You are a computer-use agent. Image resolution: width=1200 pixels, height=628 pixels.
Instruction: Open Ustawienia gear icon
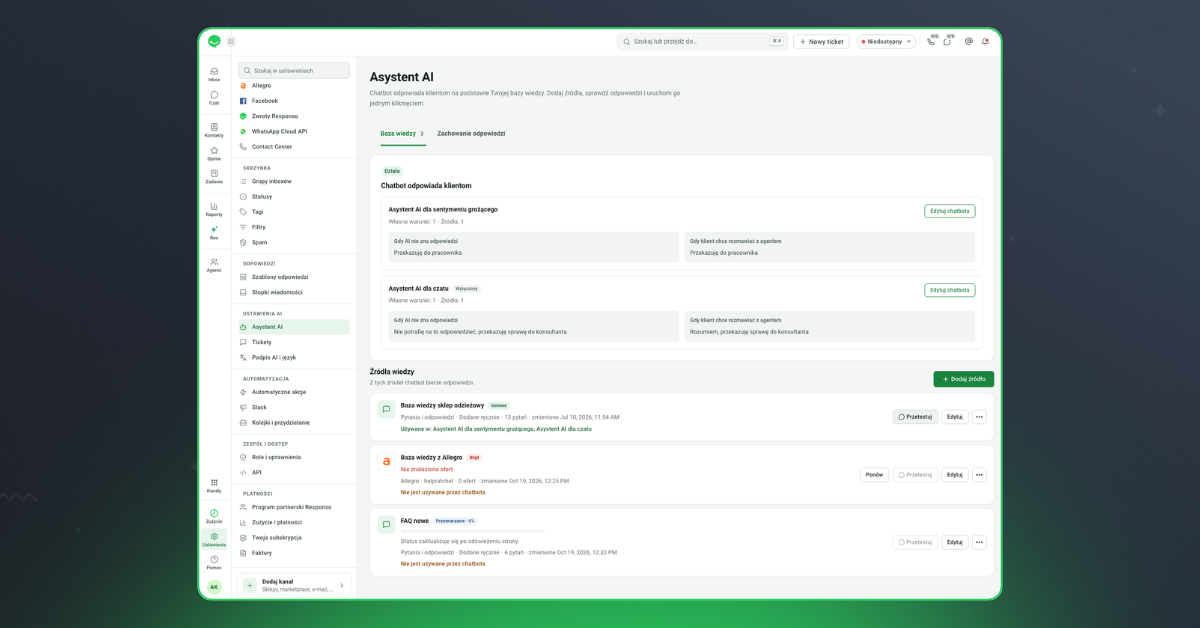click(x=214, y=539)
